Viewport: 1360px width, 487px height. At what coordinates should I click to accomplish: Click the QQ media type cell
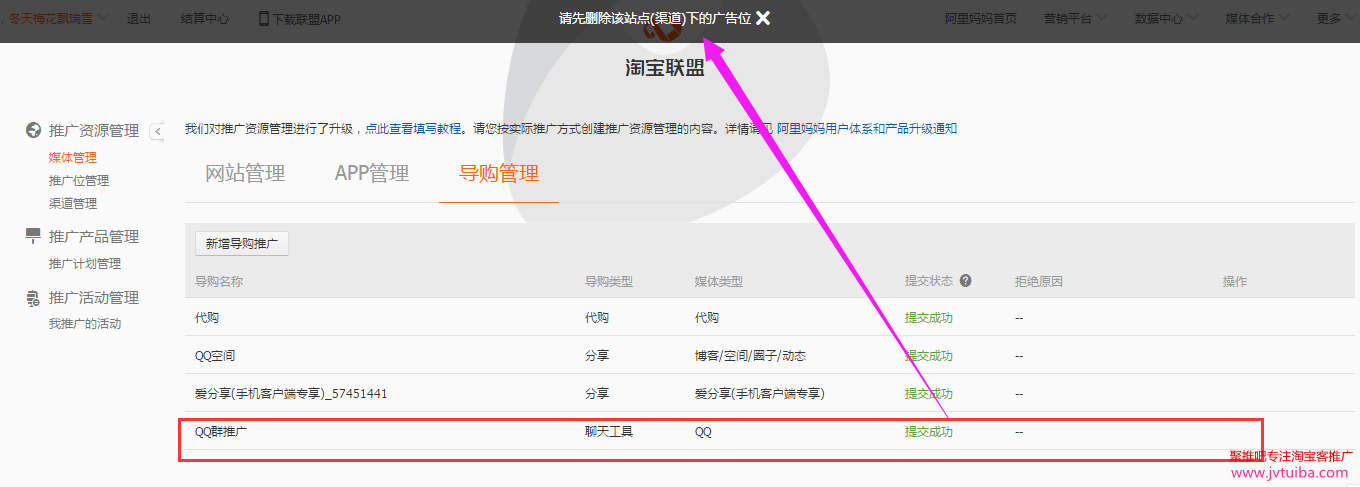(704, 432)
